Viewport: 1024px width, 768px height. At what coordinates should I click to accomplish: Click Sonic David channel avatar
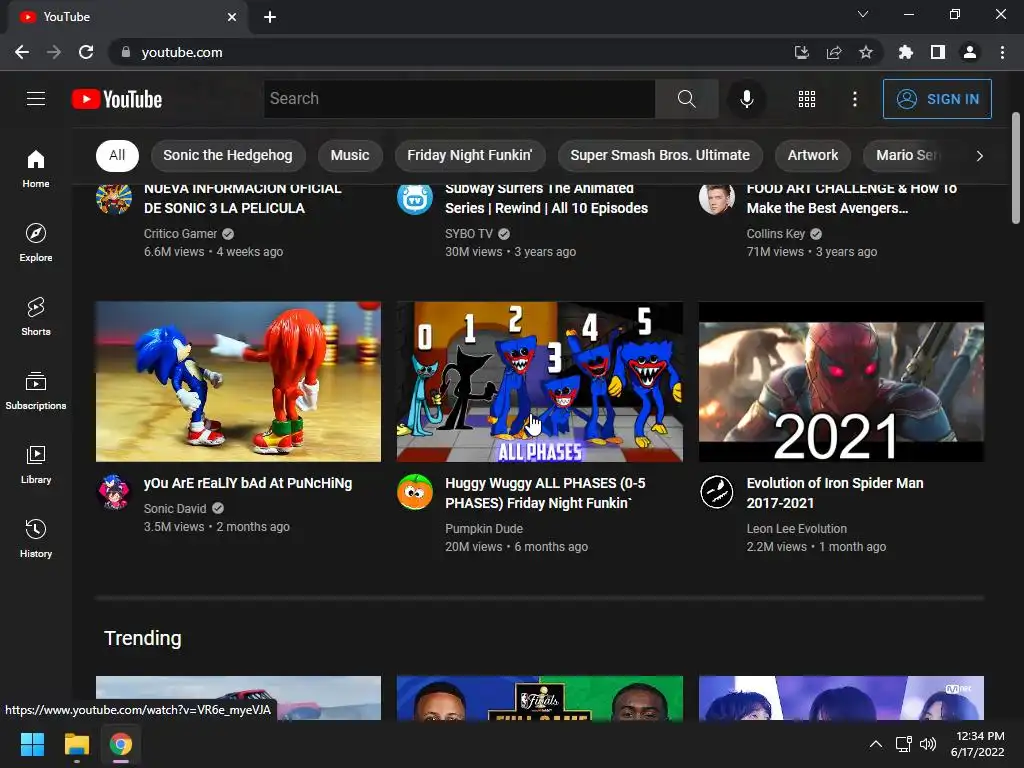(114, 492)
